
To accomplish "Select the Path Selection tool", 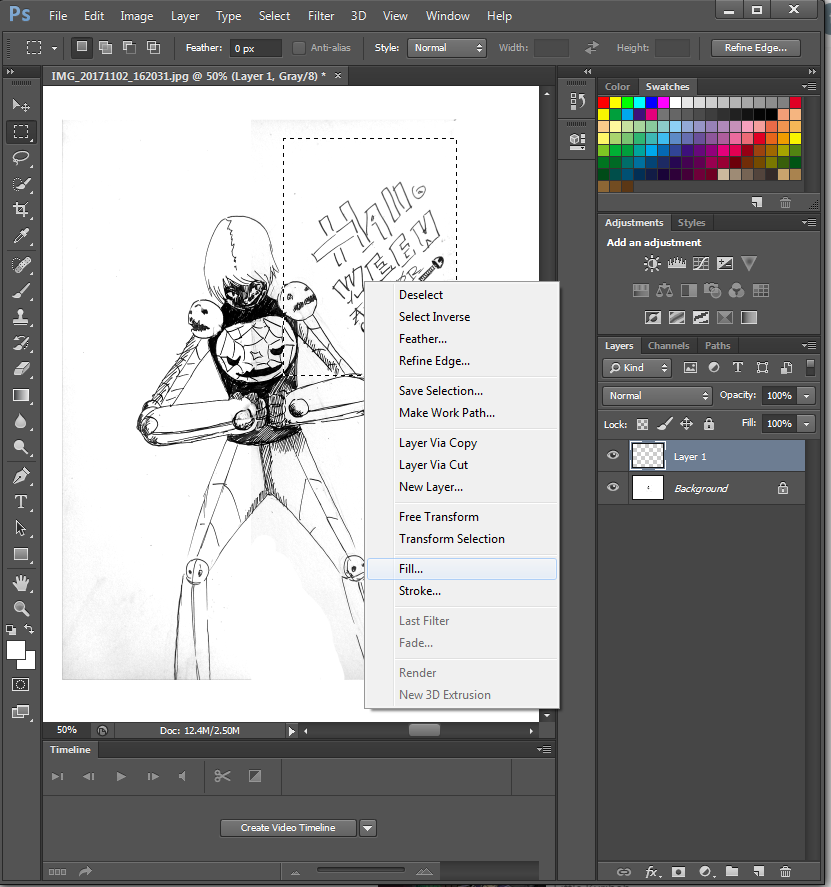I will 21,528.
